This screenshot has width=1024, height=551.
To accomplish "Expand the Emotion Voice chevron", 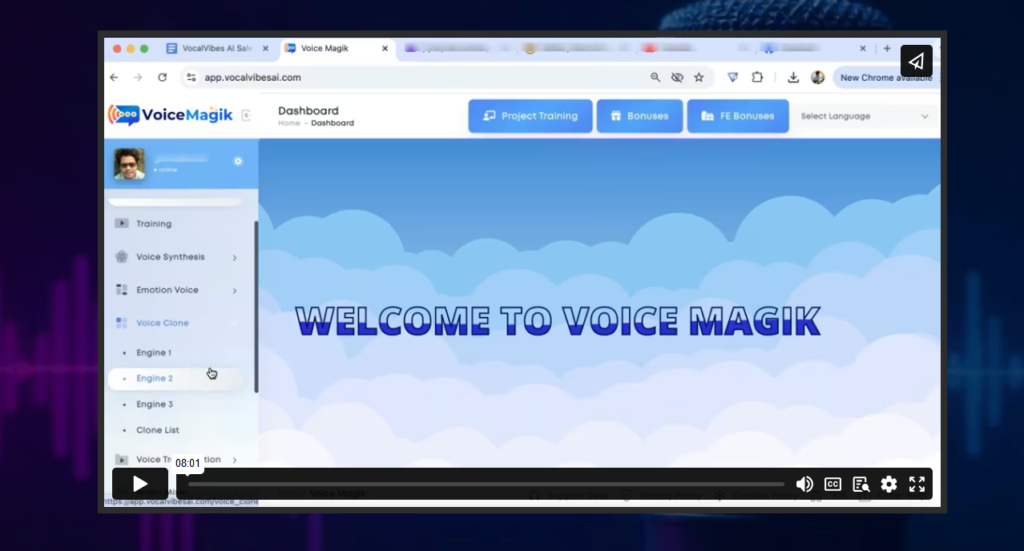I will coord(234,291).
